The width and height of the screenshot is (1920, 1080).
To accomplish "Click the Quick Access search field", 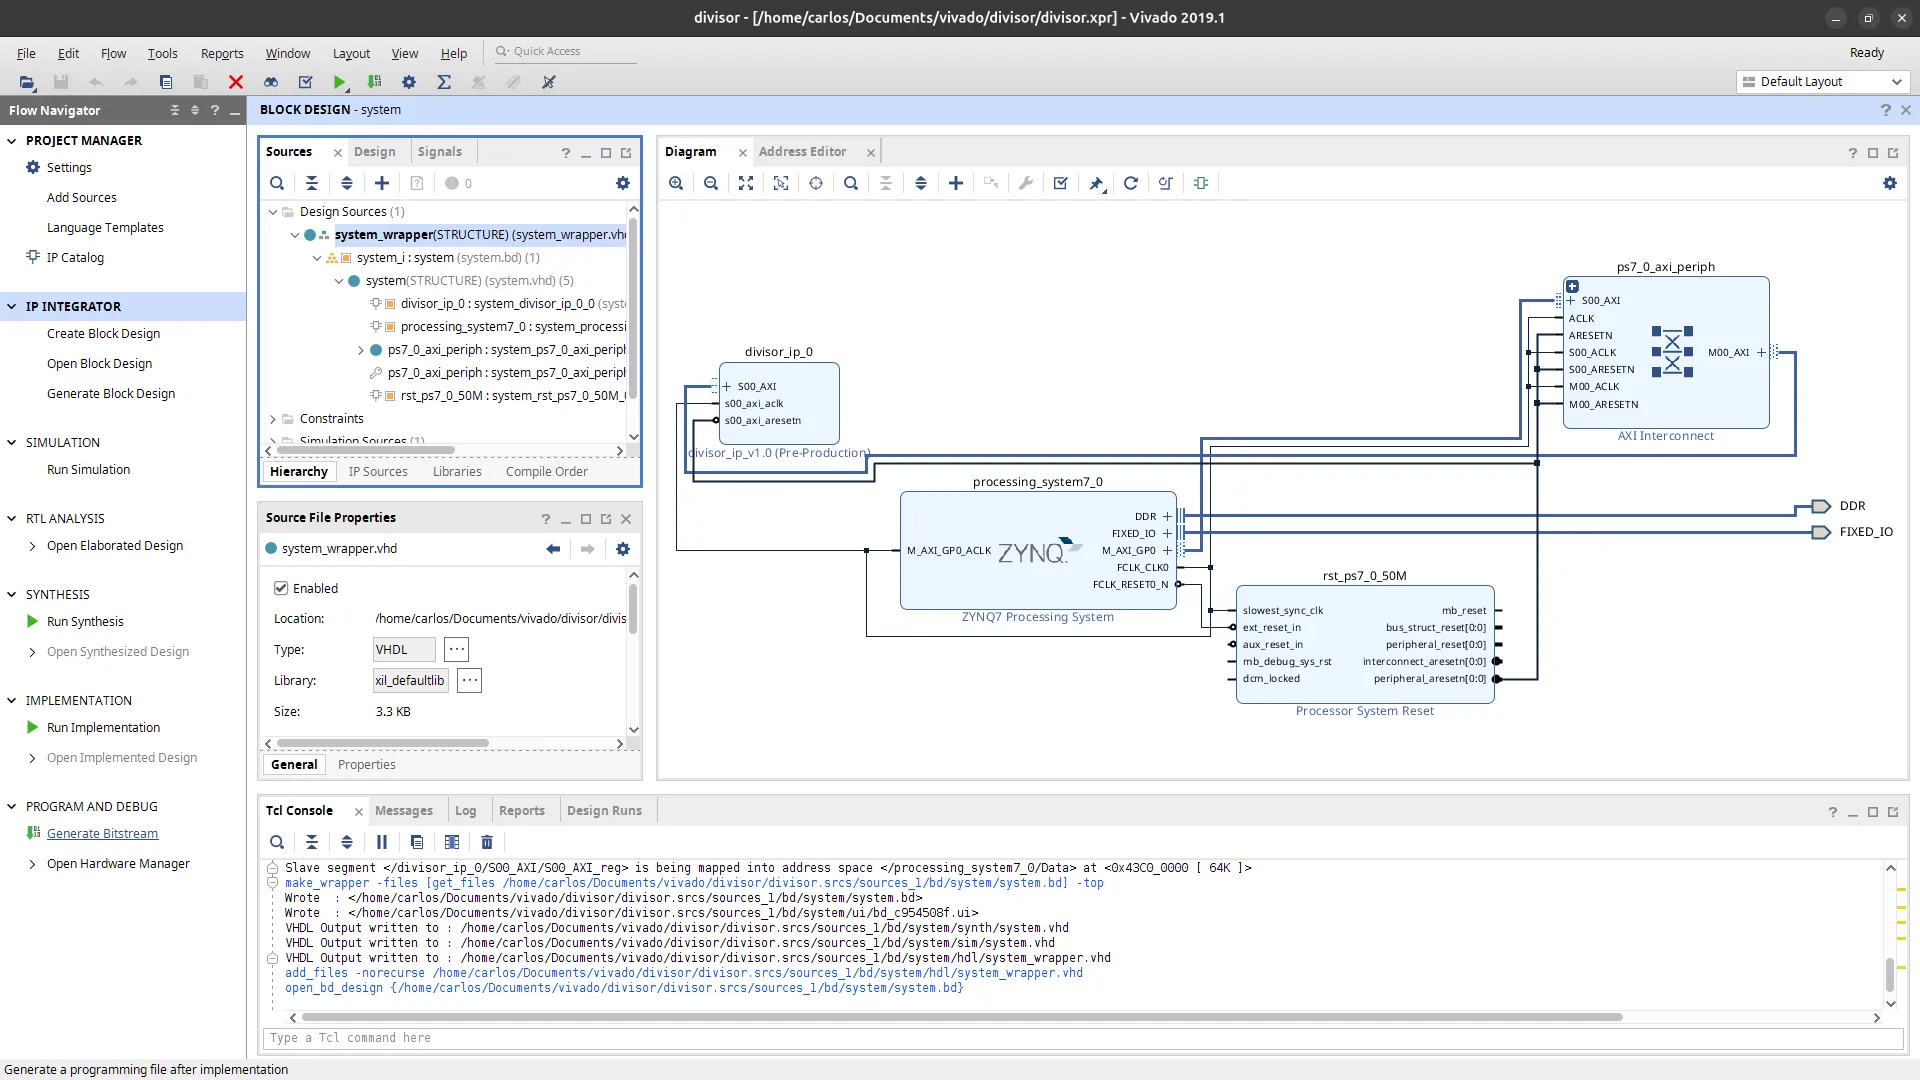I will coord(566,52).
